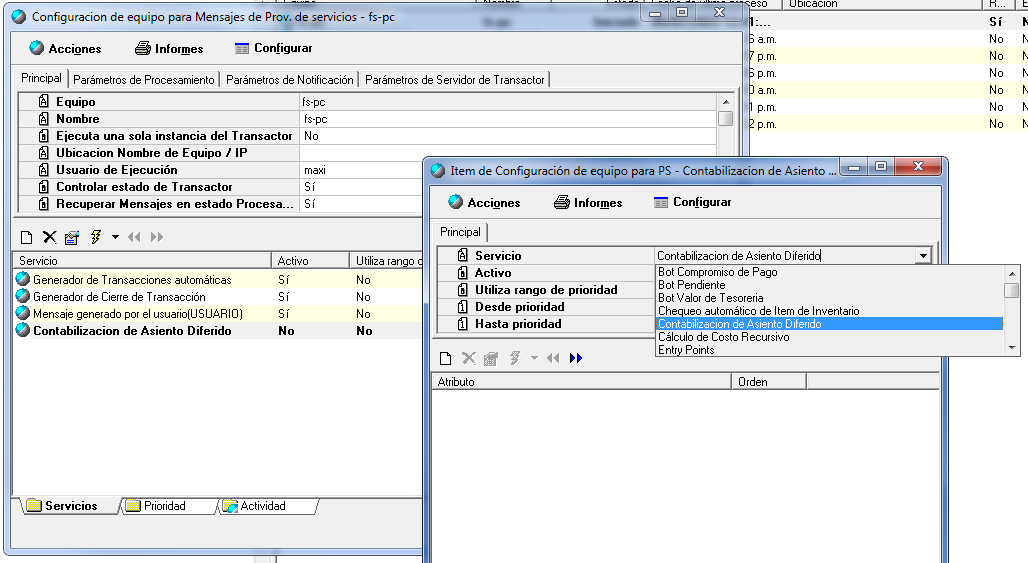Viewport: 1028px width, 563px height.
Task: Click Servicio text field showing Contabilizacion de Asiento Diferido
Action: pyautogui.click(x=785, y=256)
